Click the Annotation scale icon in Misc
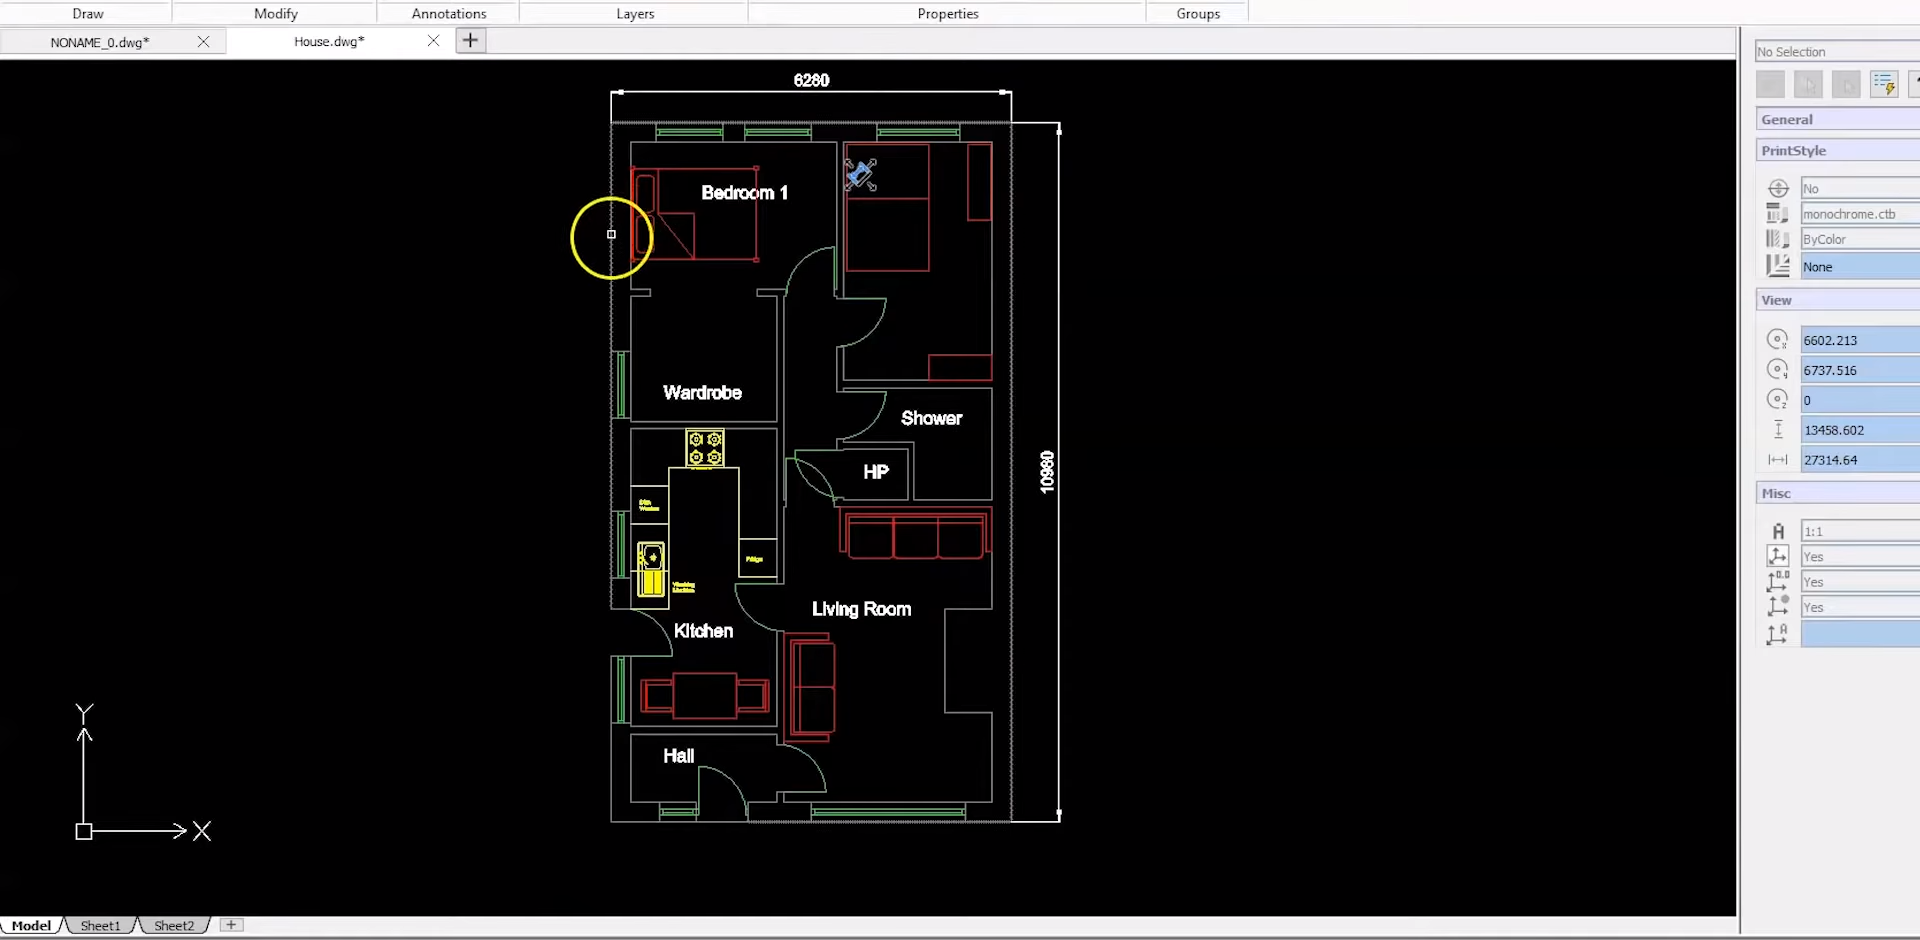 click(1777, 532)
